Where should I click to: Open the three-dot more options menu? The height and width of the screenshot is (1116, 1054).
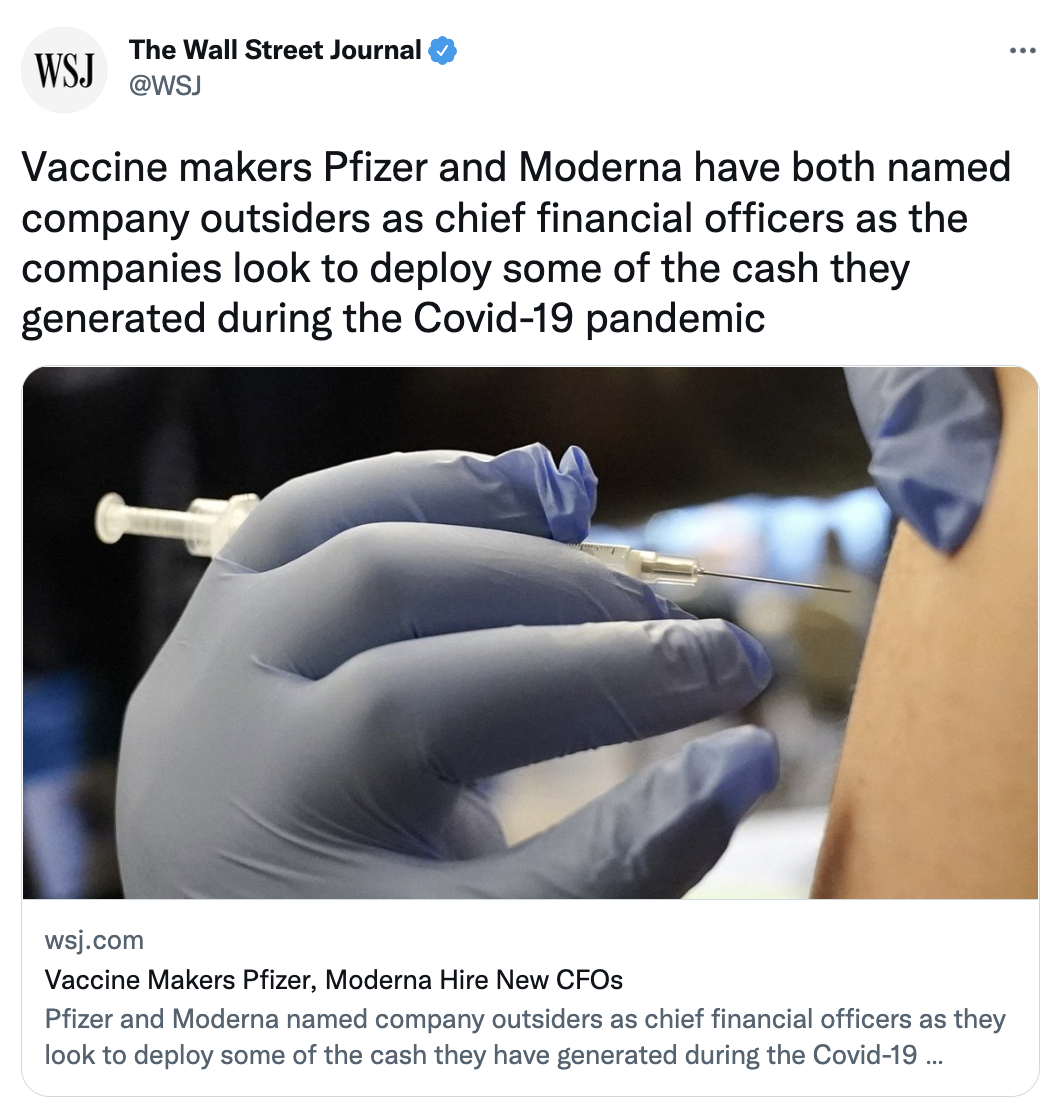pyautogui.click(x=1023, y=51)
